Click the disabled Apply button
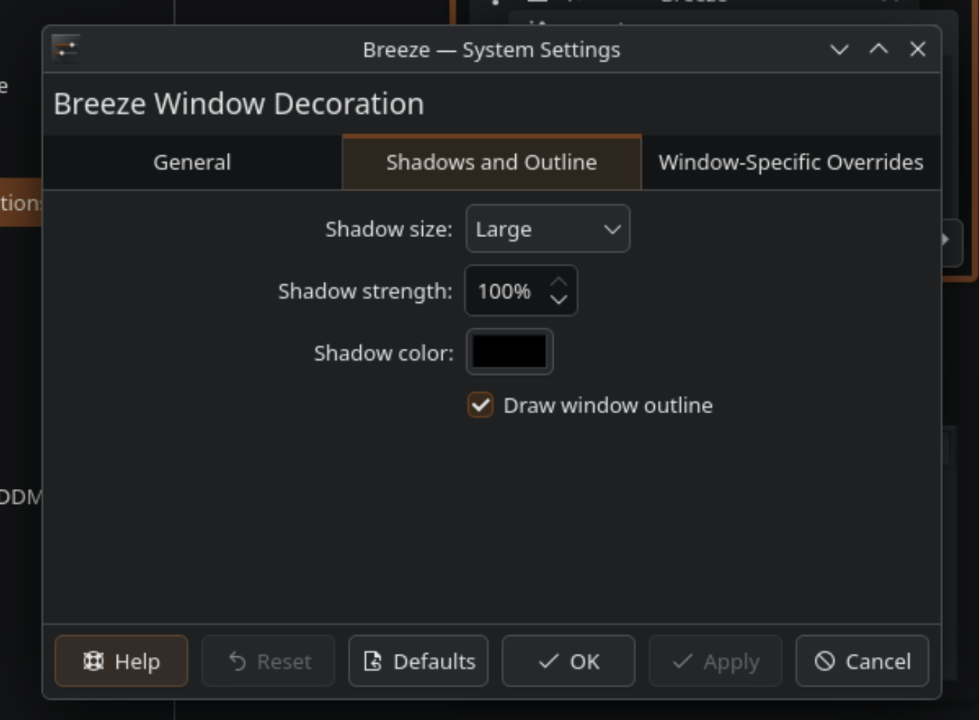The width and height of the screenshot is (979, 720). (715, 661)
